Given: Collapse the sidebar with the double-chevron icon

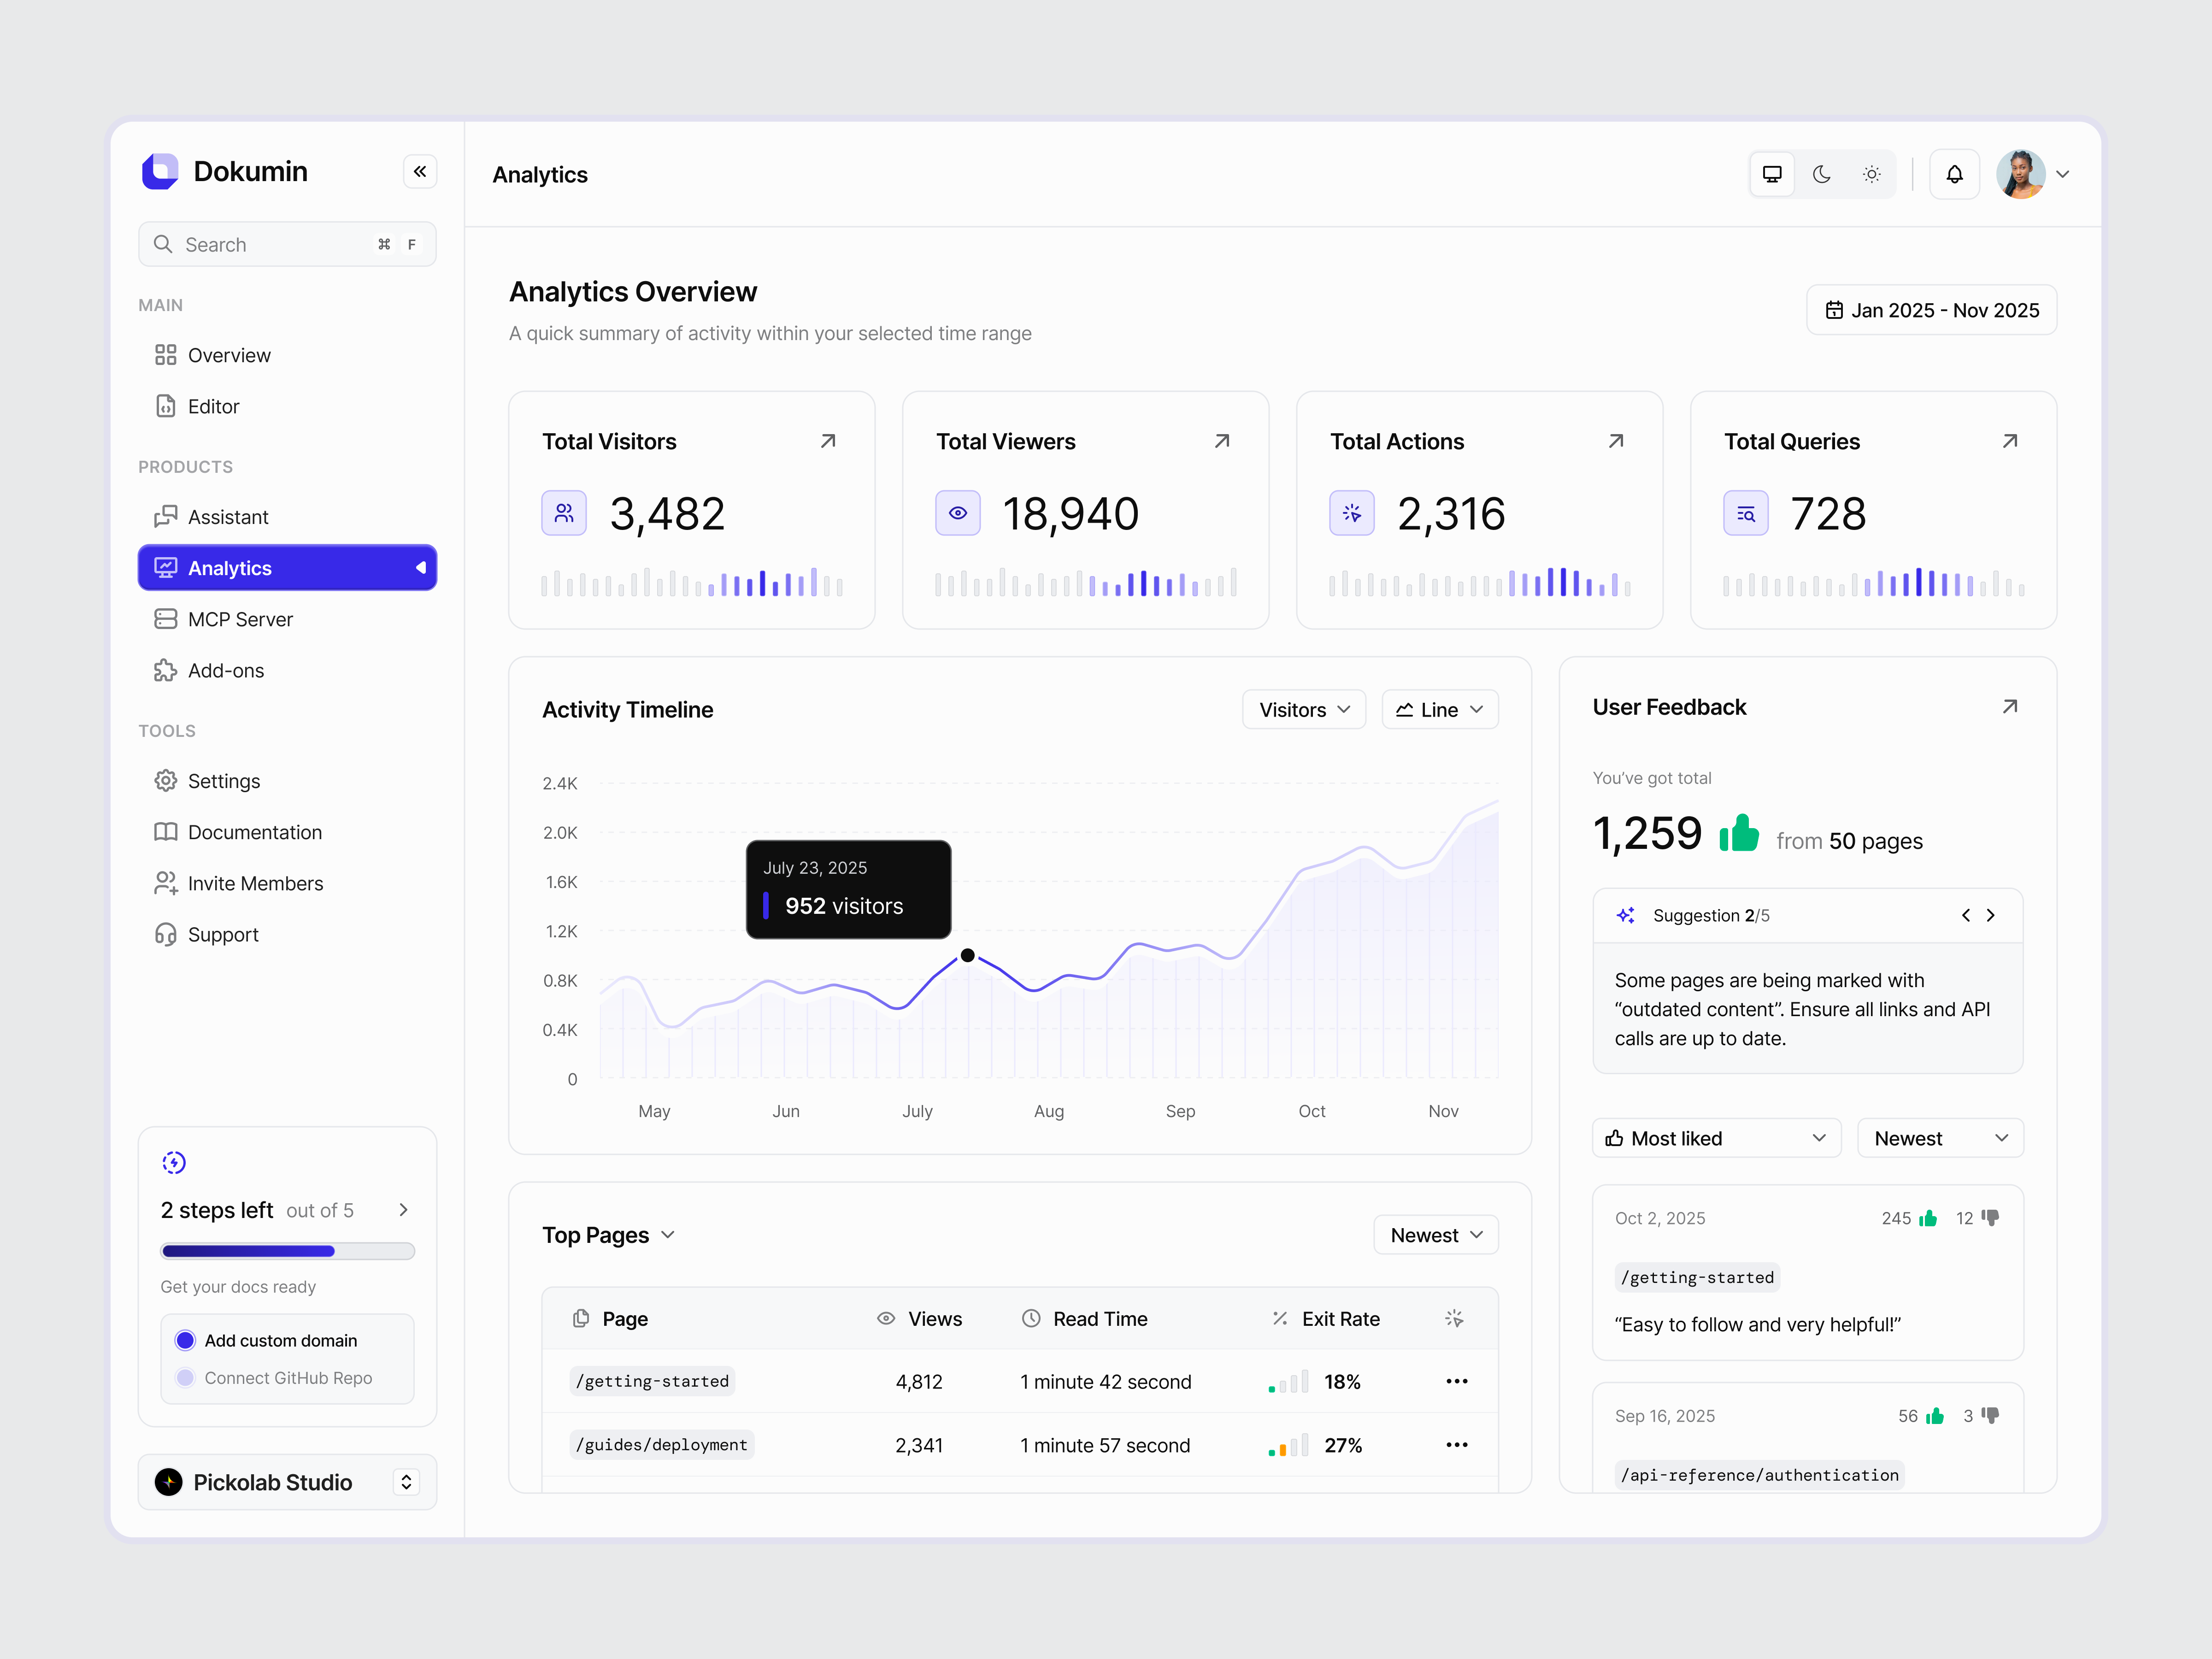Looking at the screenshot, I should [x=420, y=171].
